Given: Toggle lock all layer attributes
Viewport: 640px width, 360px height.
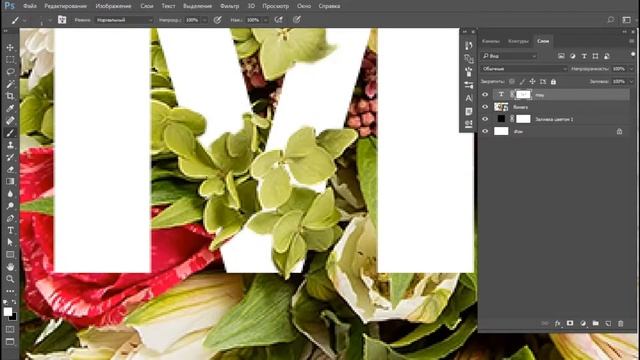Looking at the screenshot, I should (x=553, y=82).
